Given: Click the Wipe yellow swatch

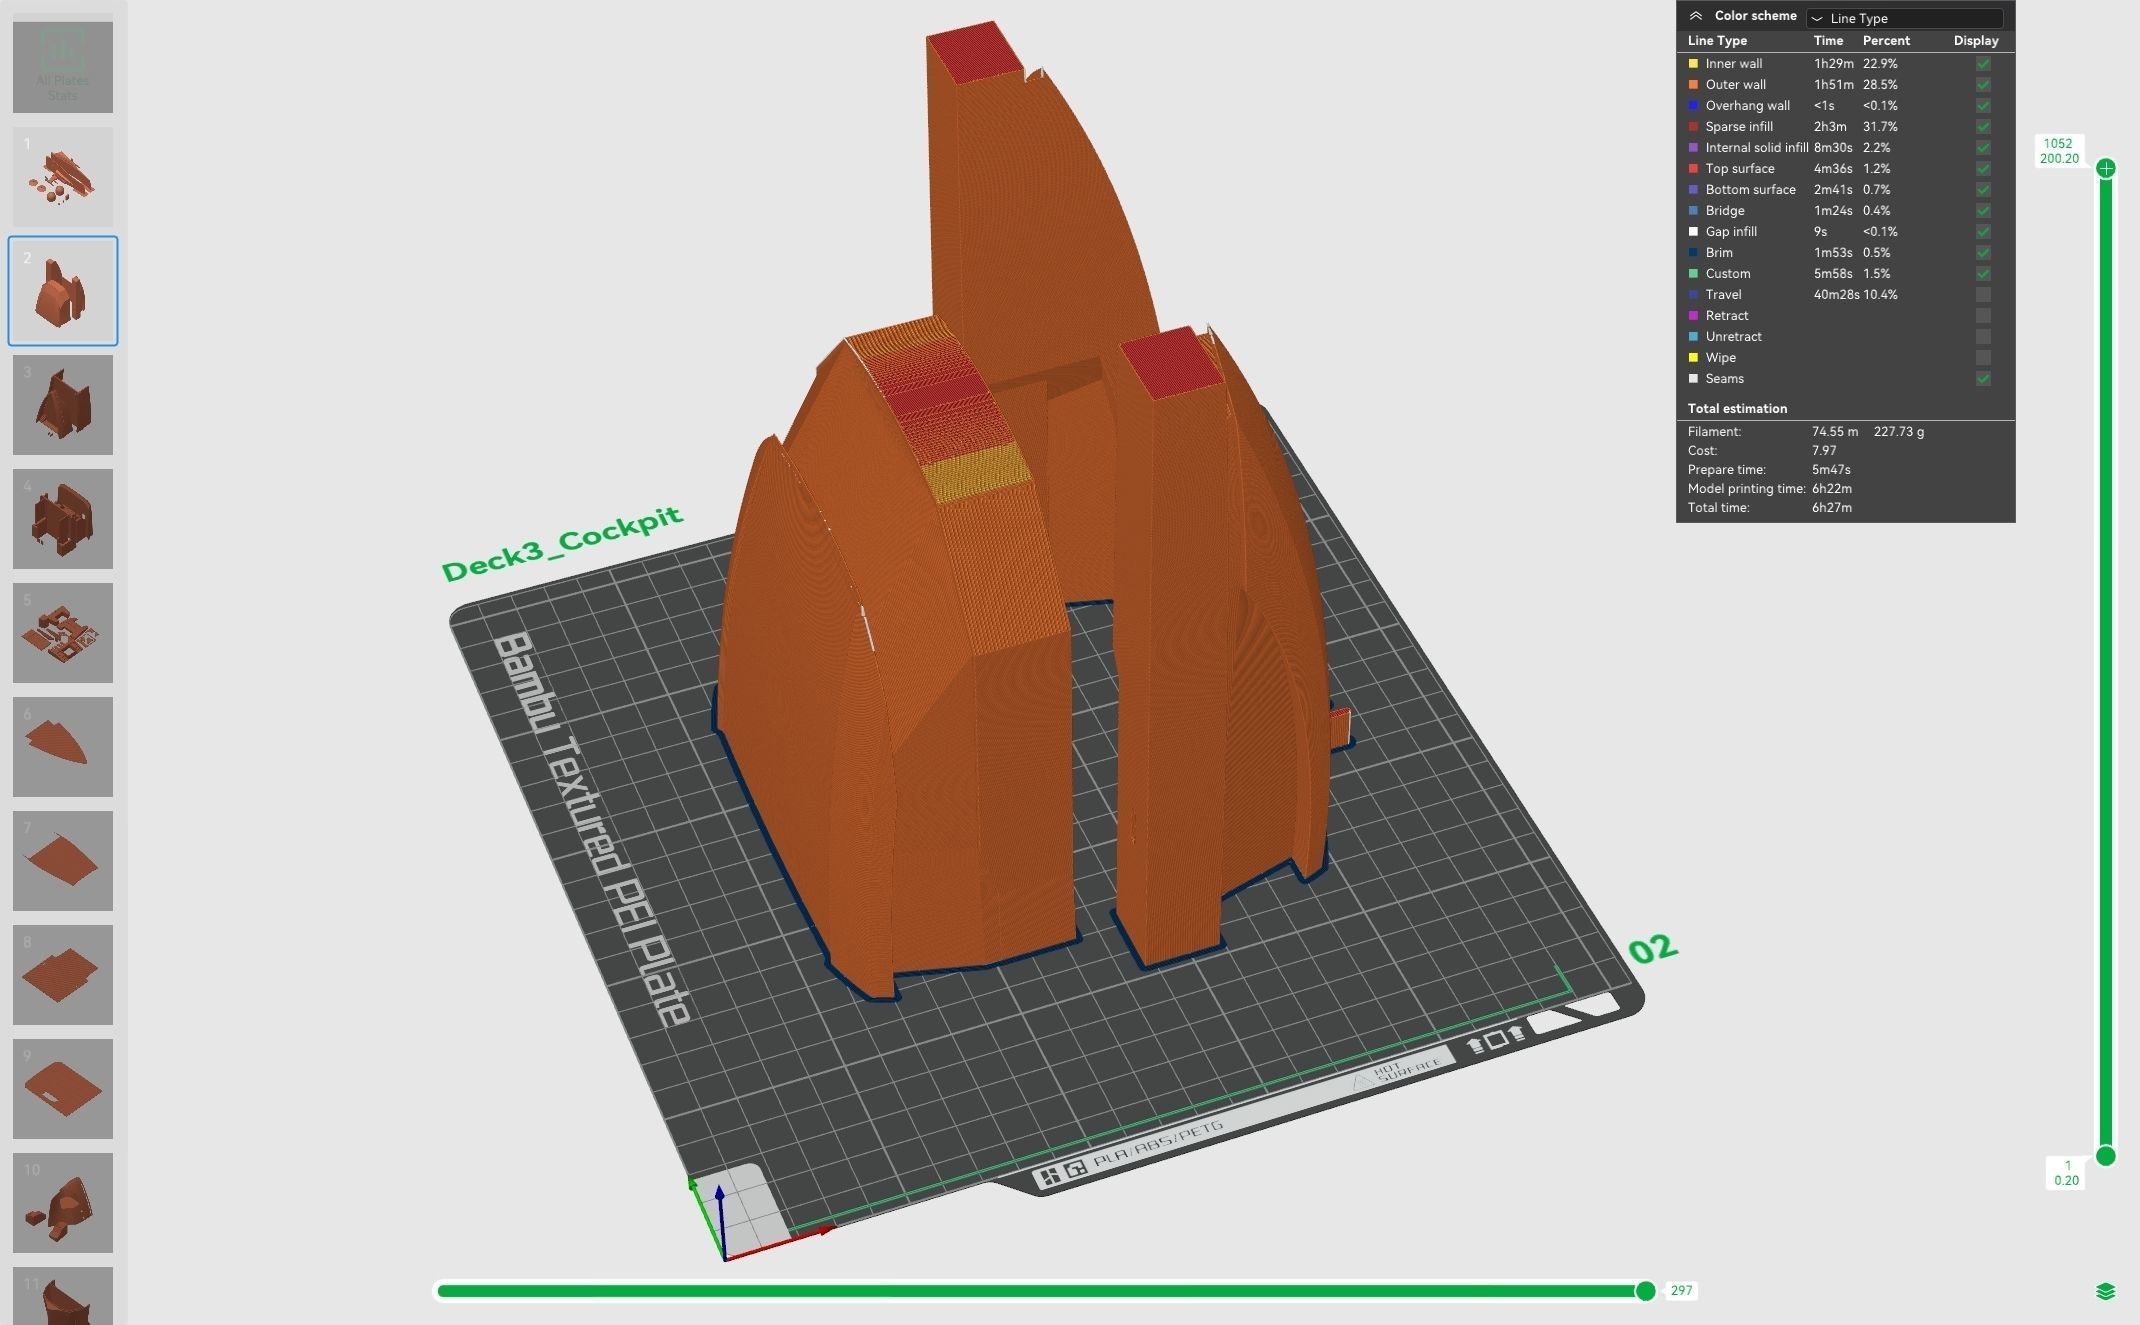Looking at the screenshot, I should click(1693, 358).
